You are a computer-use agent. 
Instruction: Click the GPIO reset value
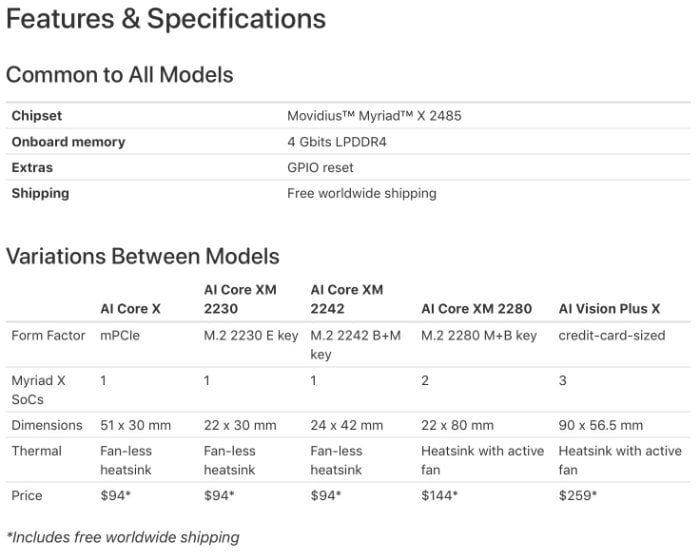tap(320, 167)
